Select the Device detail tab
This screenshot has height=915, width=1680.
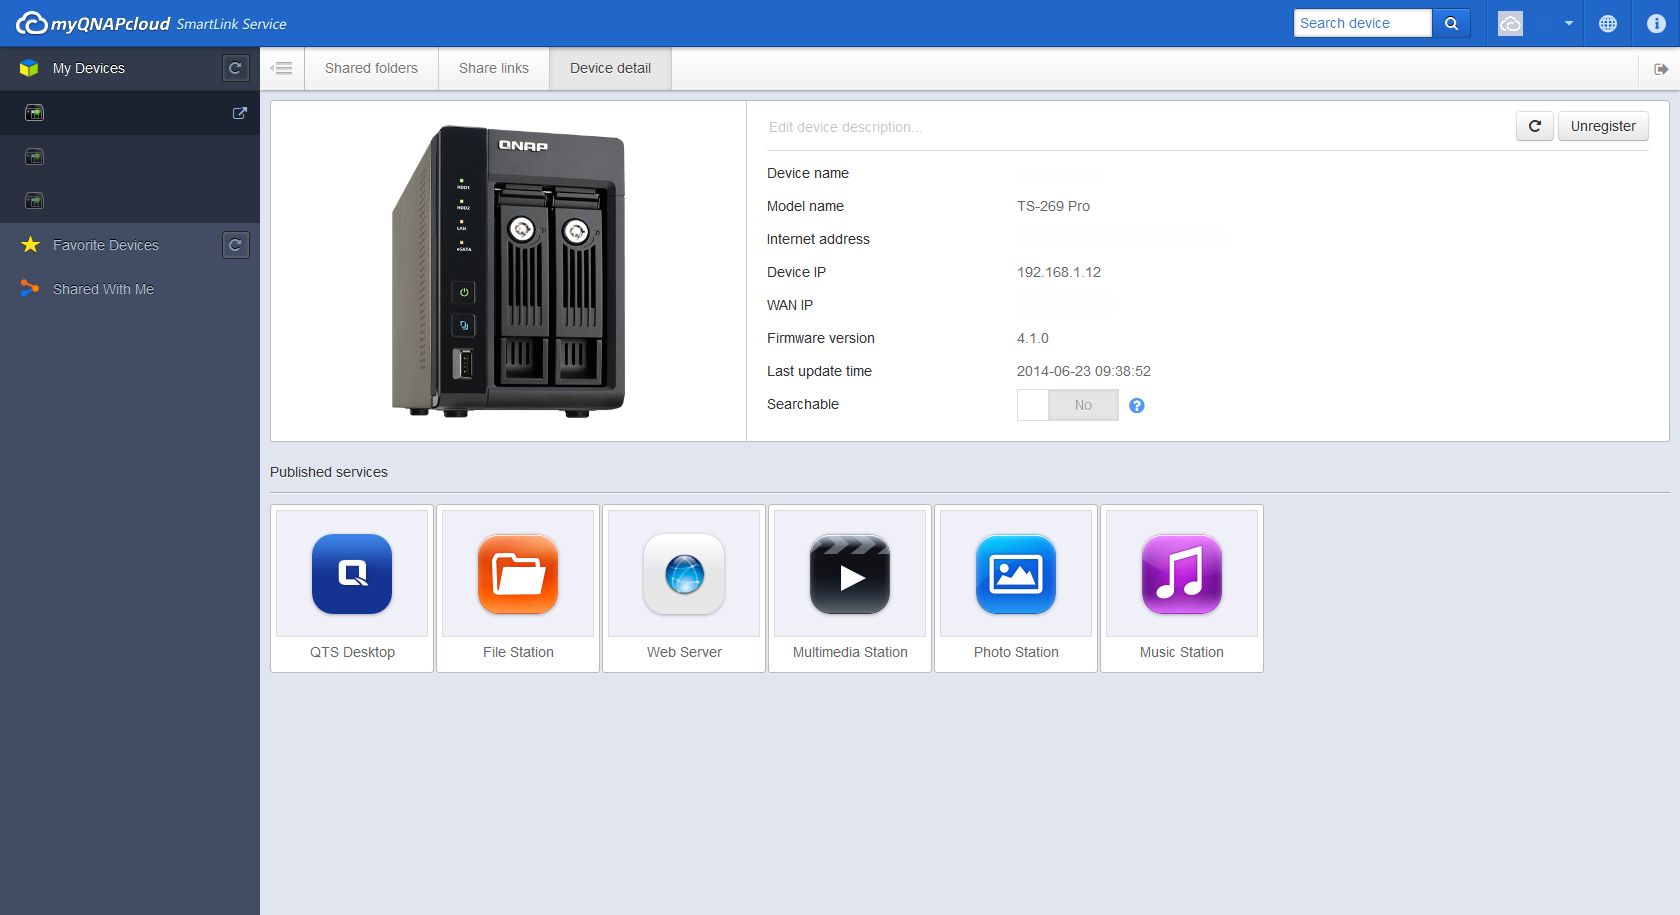(610, 68)
